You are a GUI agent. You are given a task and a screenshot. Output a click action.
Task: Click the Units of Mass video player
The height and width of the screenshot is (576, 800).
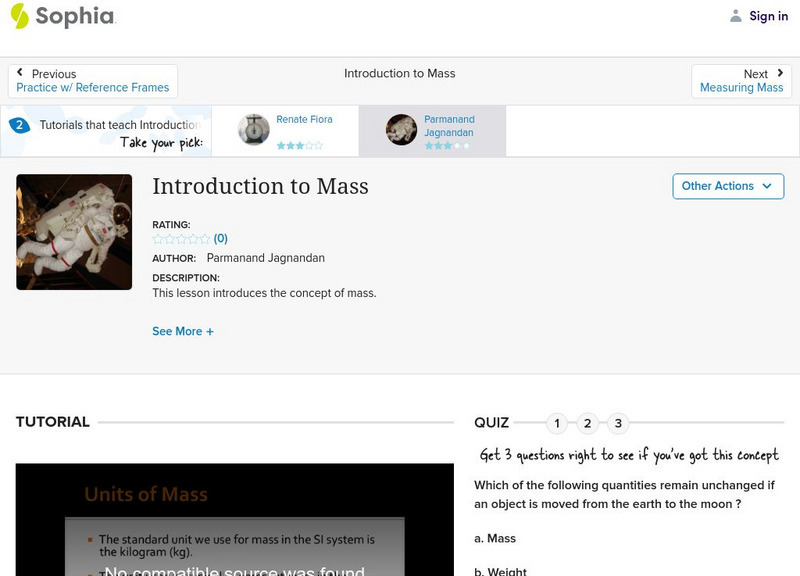point(234,520)
